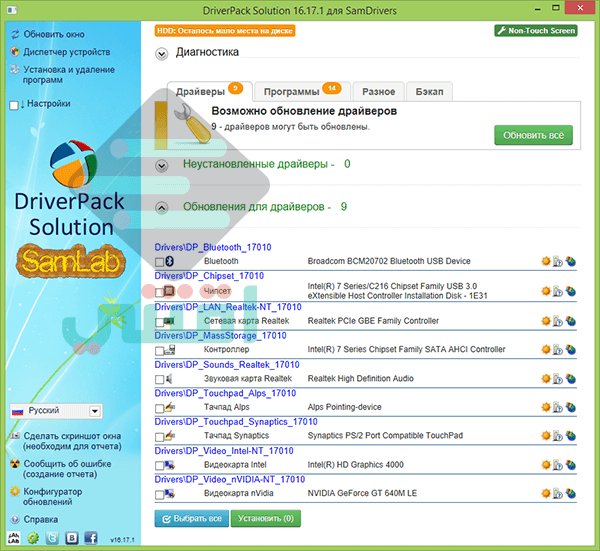Click the Установить (0) button

(x=266, y=518)
